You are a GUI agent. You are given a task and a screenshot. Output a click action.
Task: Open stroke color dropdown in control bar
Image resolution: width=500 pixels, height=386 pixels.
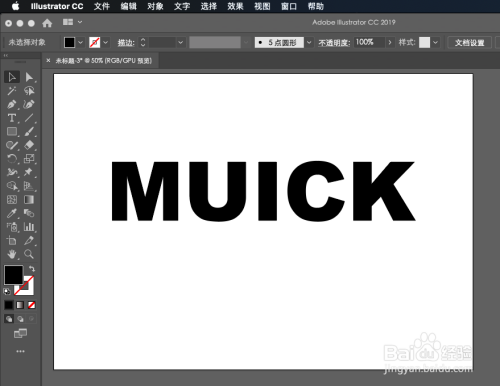105,42
